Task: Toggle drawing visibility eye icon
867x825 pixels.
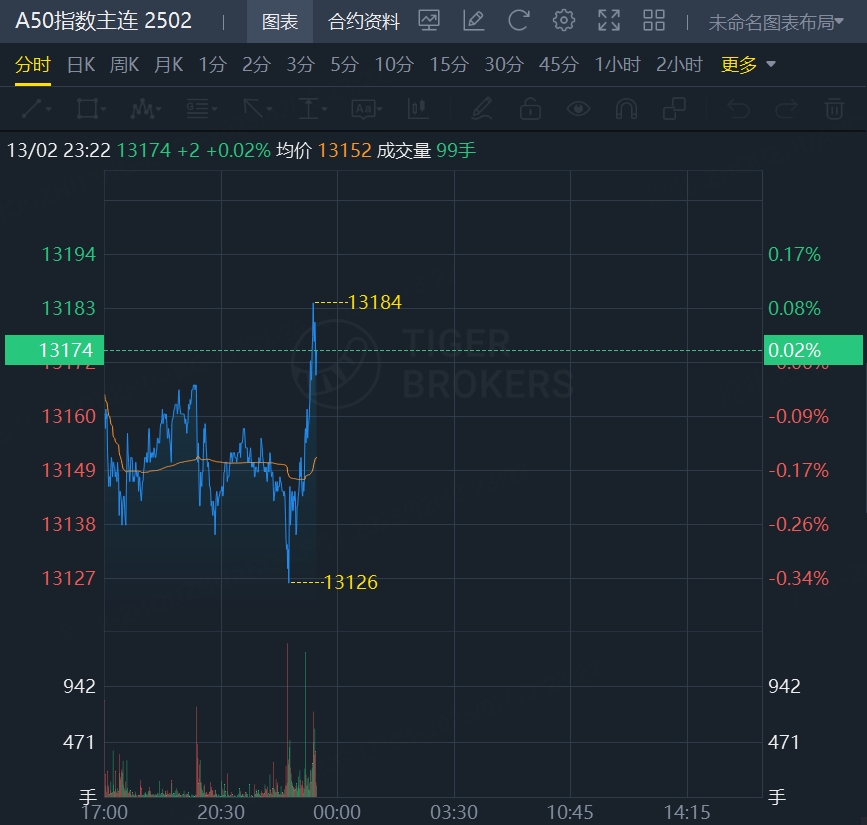Action: coord(578,108)
